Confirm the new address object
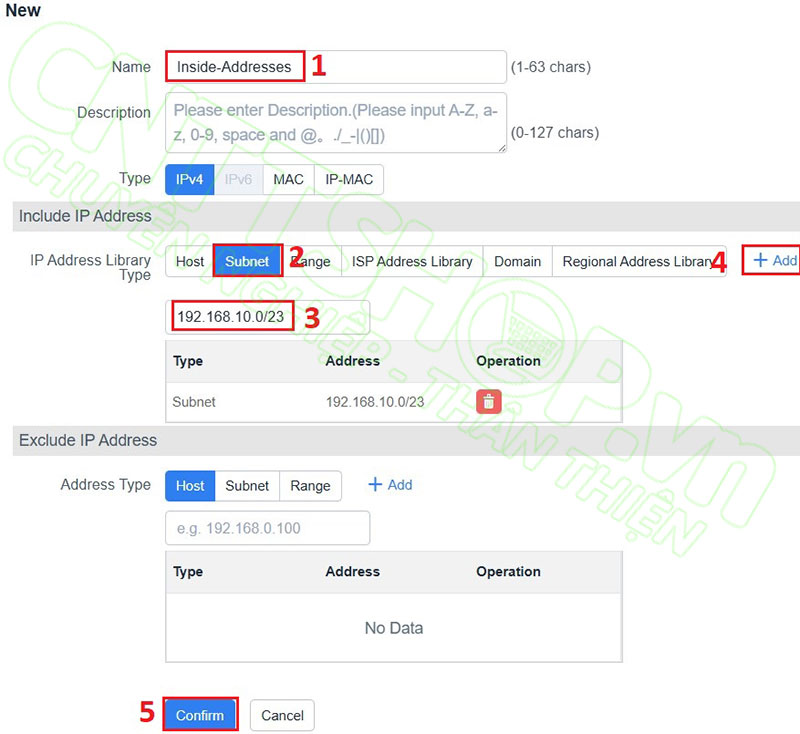 [x=200, y=714]
